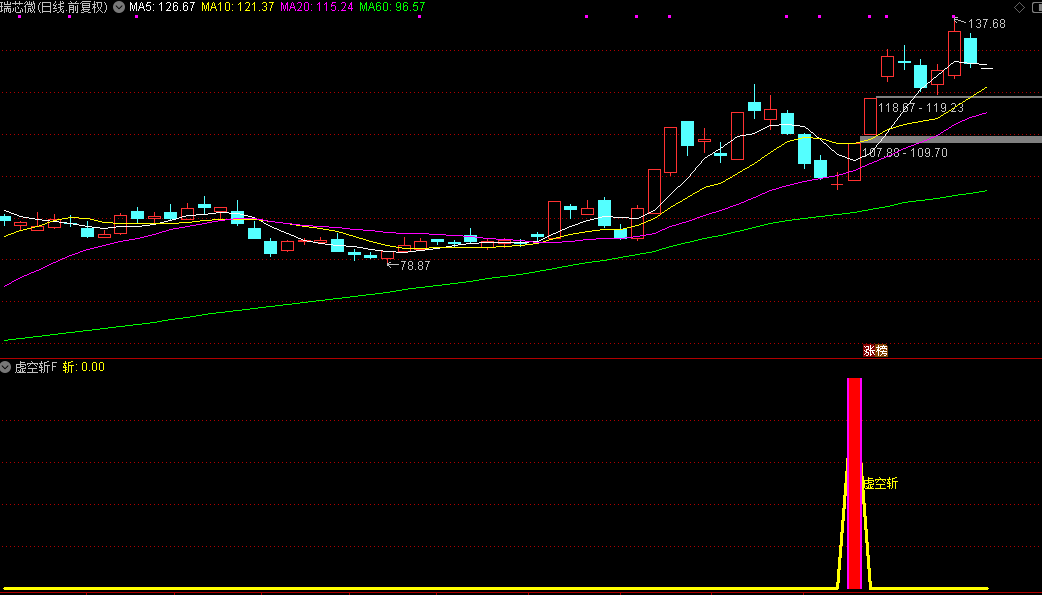
Task: Click the red 涨榜 tag
Action: pyautogui.click(x=875, y=351)
